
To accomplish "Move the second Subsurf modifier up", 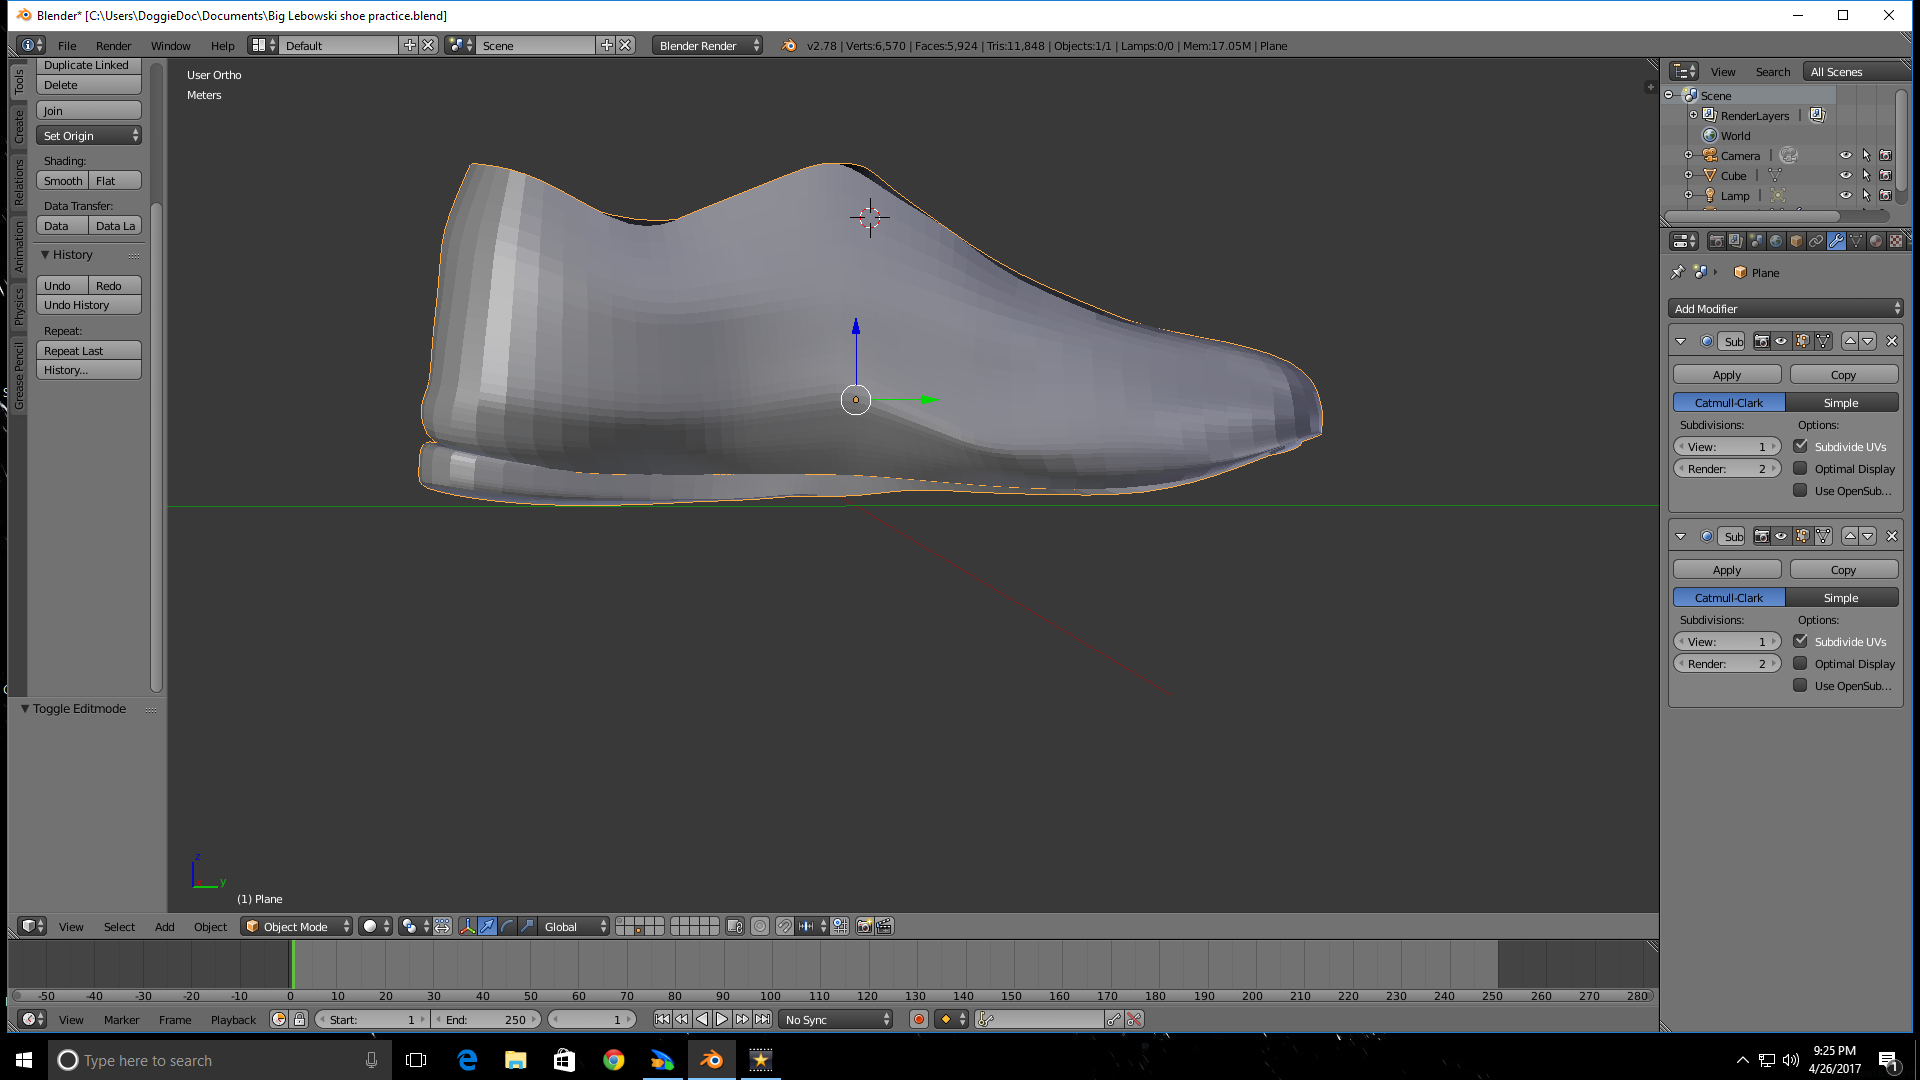I will click(1850, 536).
